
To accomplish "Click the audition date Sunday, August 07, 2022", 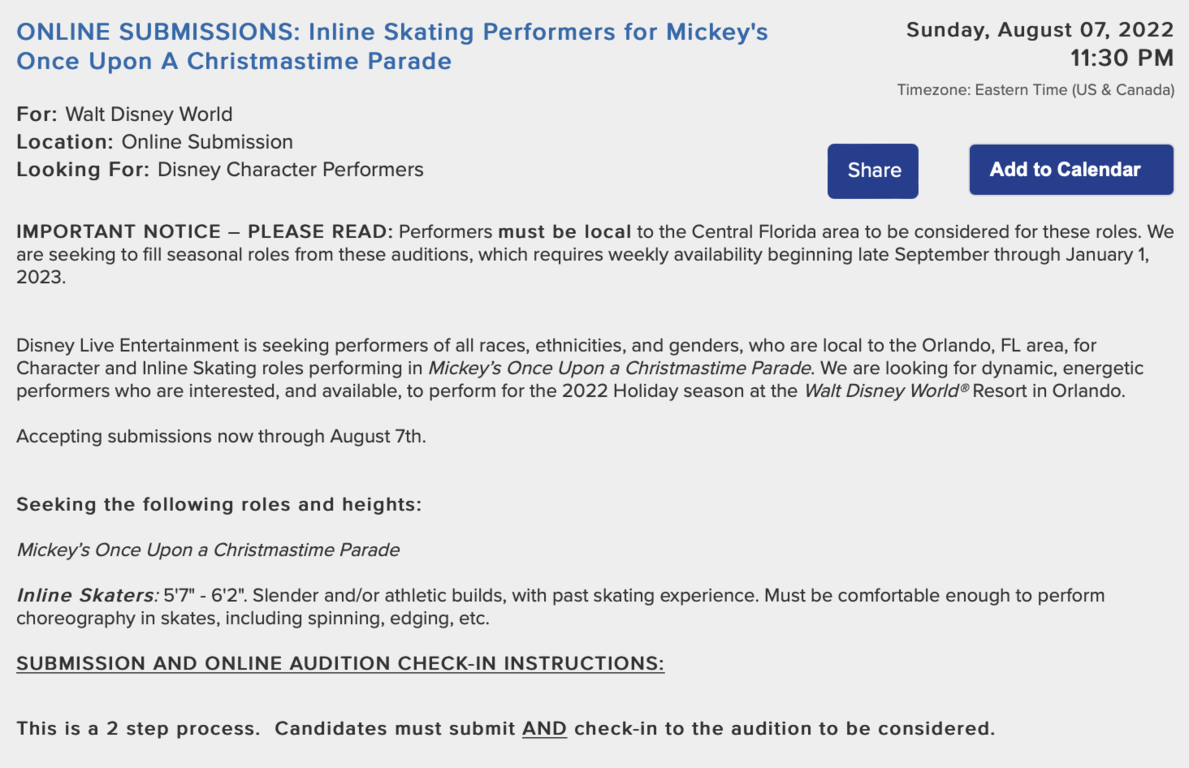I will point(1040,30).
